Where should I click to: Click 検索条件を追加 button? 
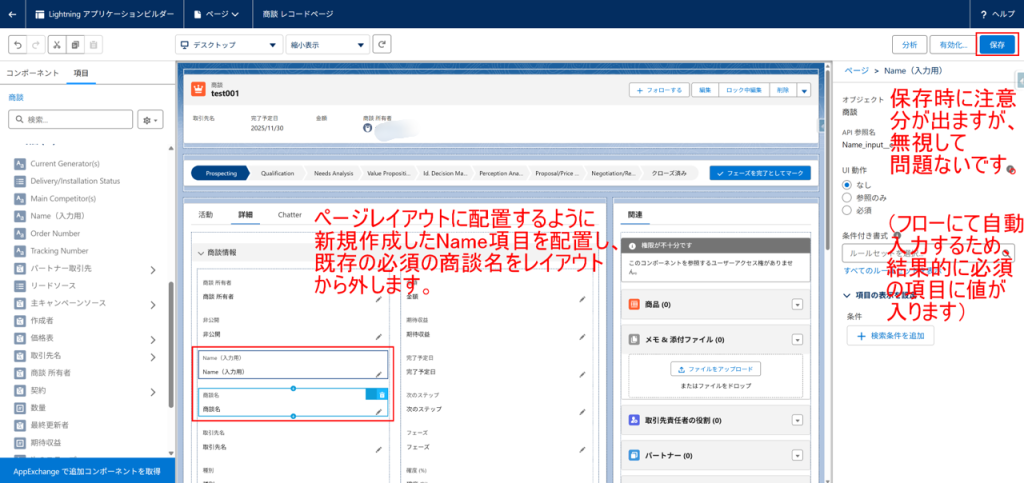coord(890,335)
